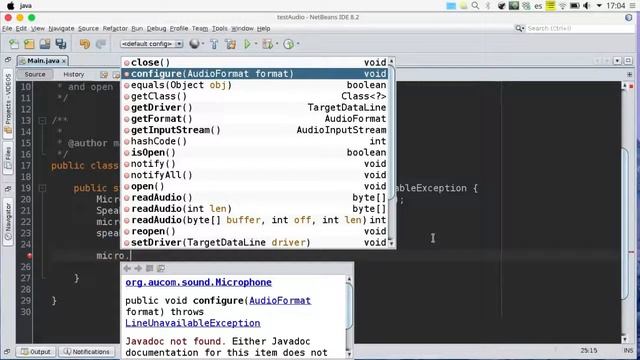Select the Main.java editor tab
The height and width of the screenshot is (360, 640).
[43, 60]
